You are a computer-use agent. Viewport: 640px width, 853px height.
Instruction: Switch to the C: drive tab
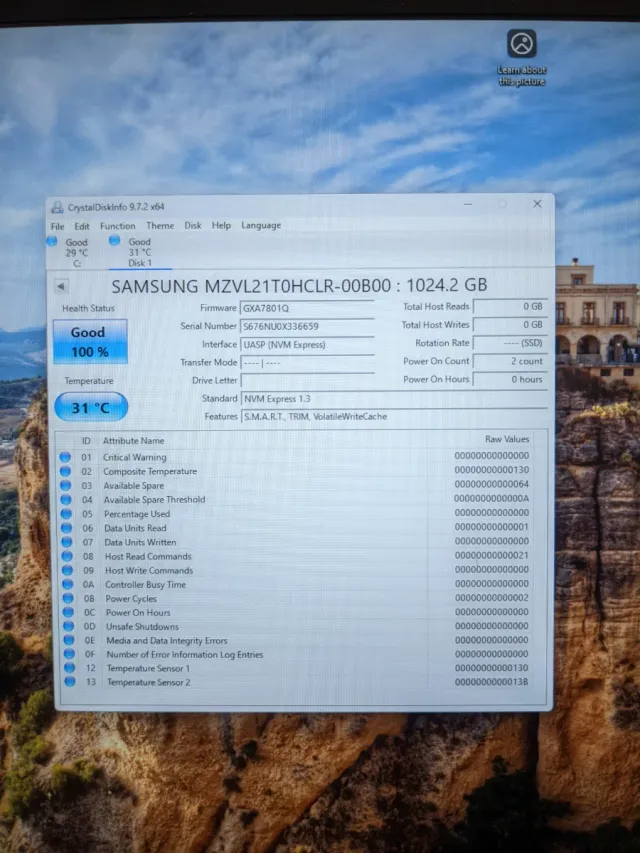click(76, 252)
